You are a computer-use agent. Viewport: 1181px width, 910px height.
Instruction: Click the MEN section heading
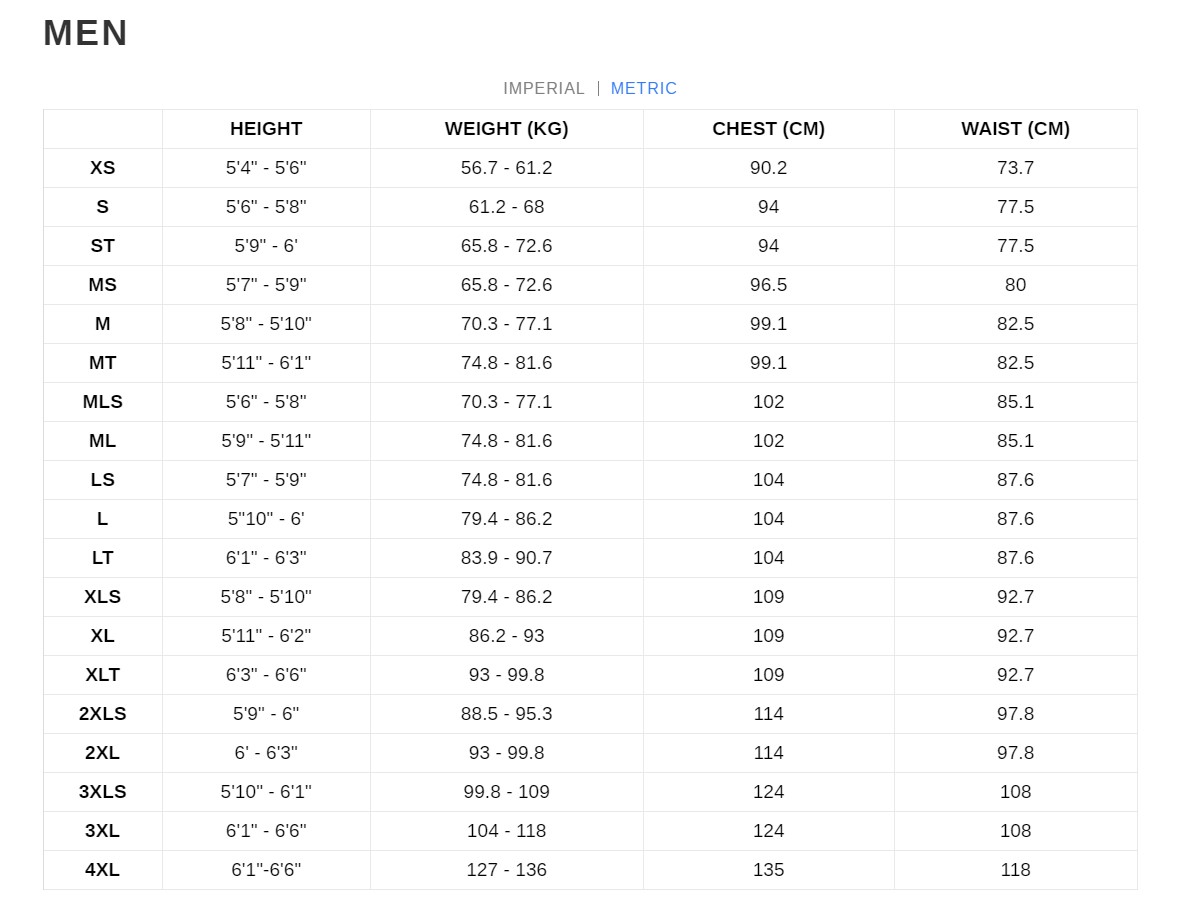[85, 33]
